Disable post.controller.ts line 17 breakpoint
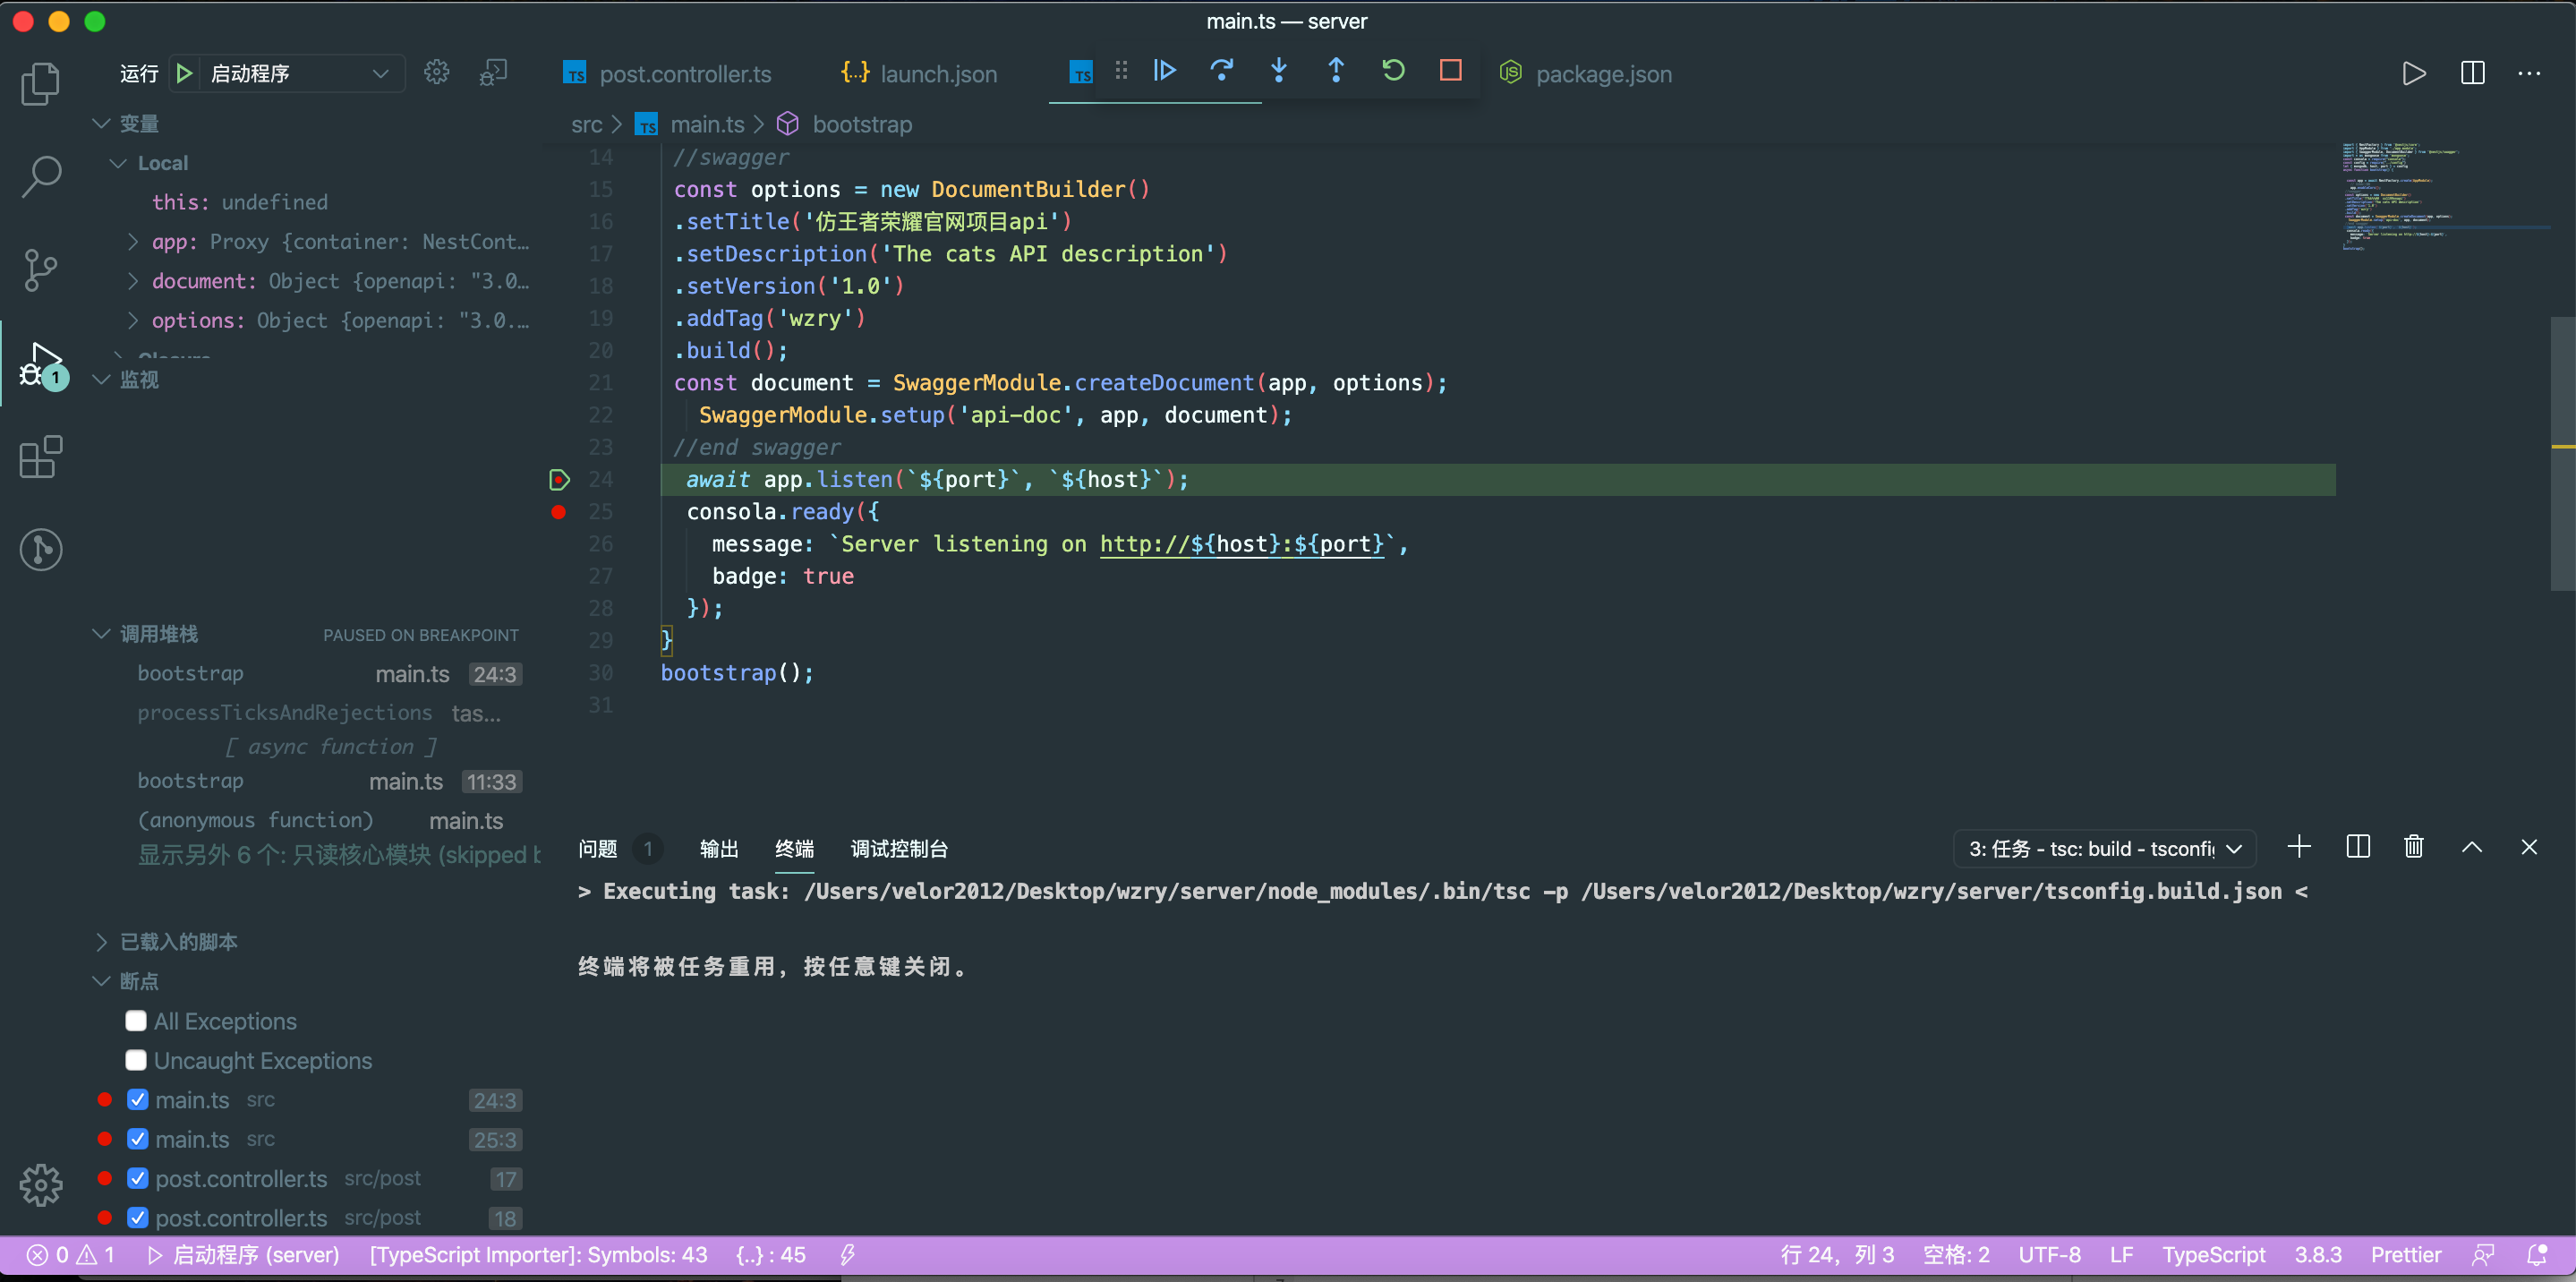2576x1282 pixels. pos(138,1179)
